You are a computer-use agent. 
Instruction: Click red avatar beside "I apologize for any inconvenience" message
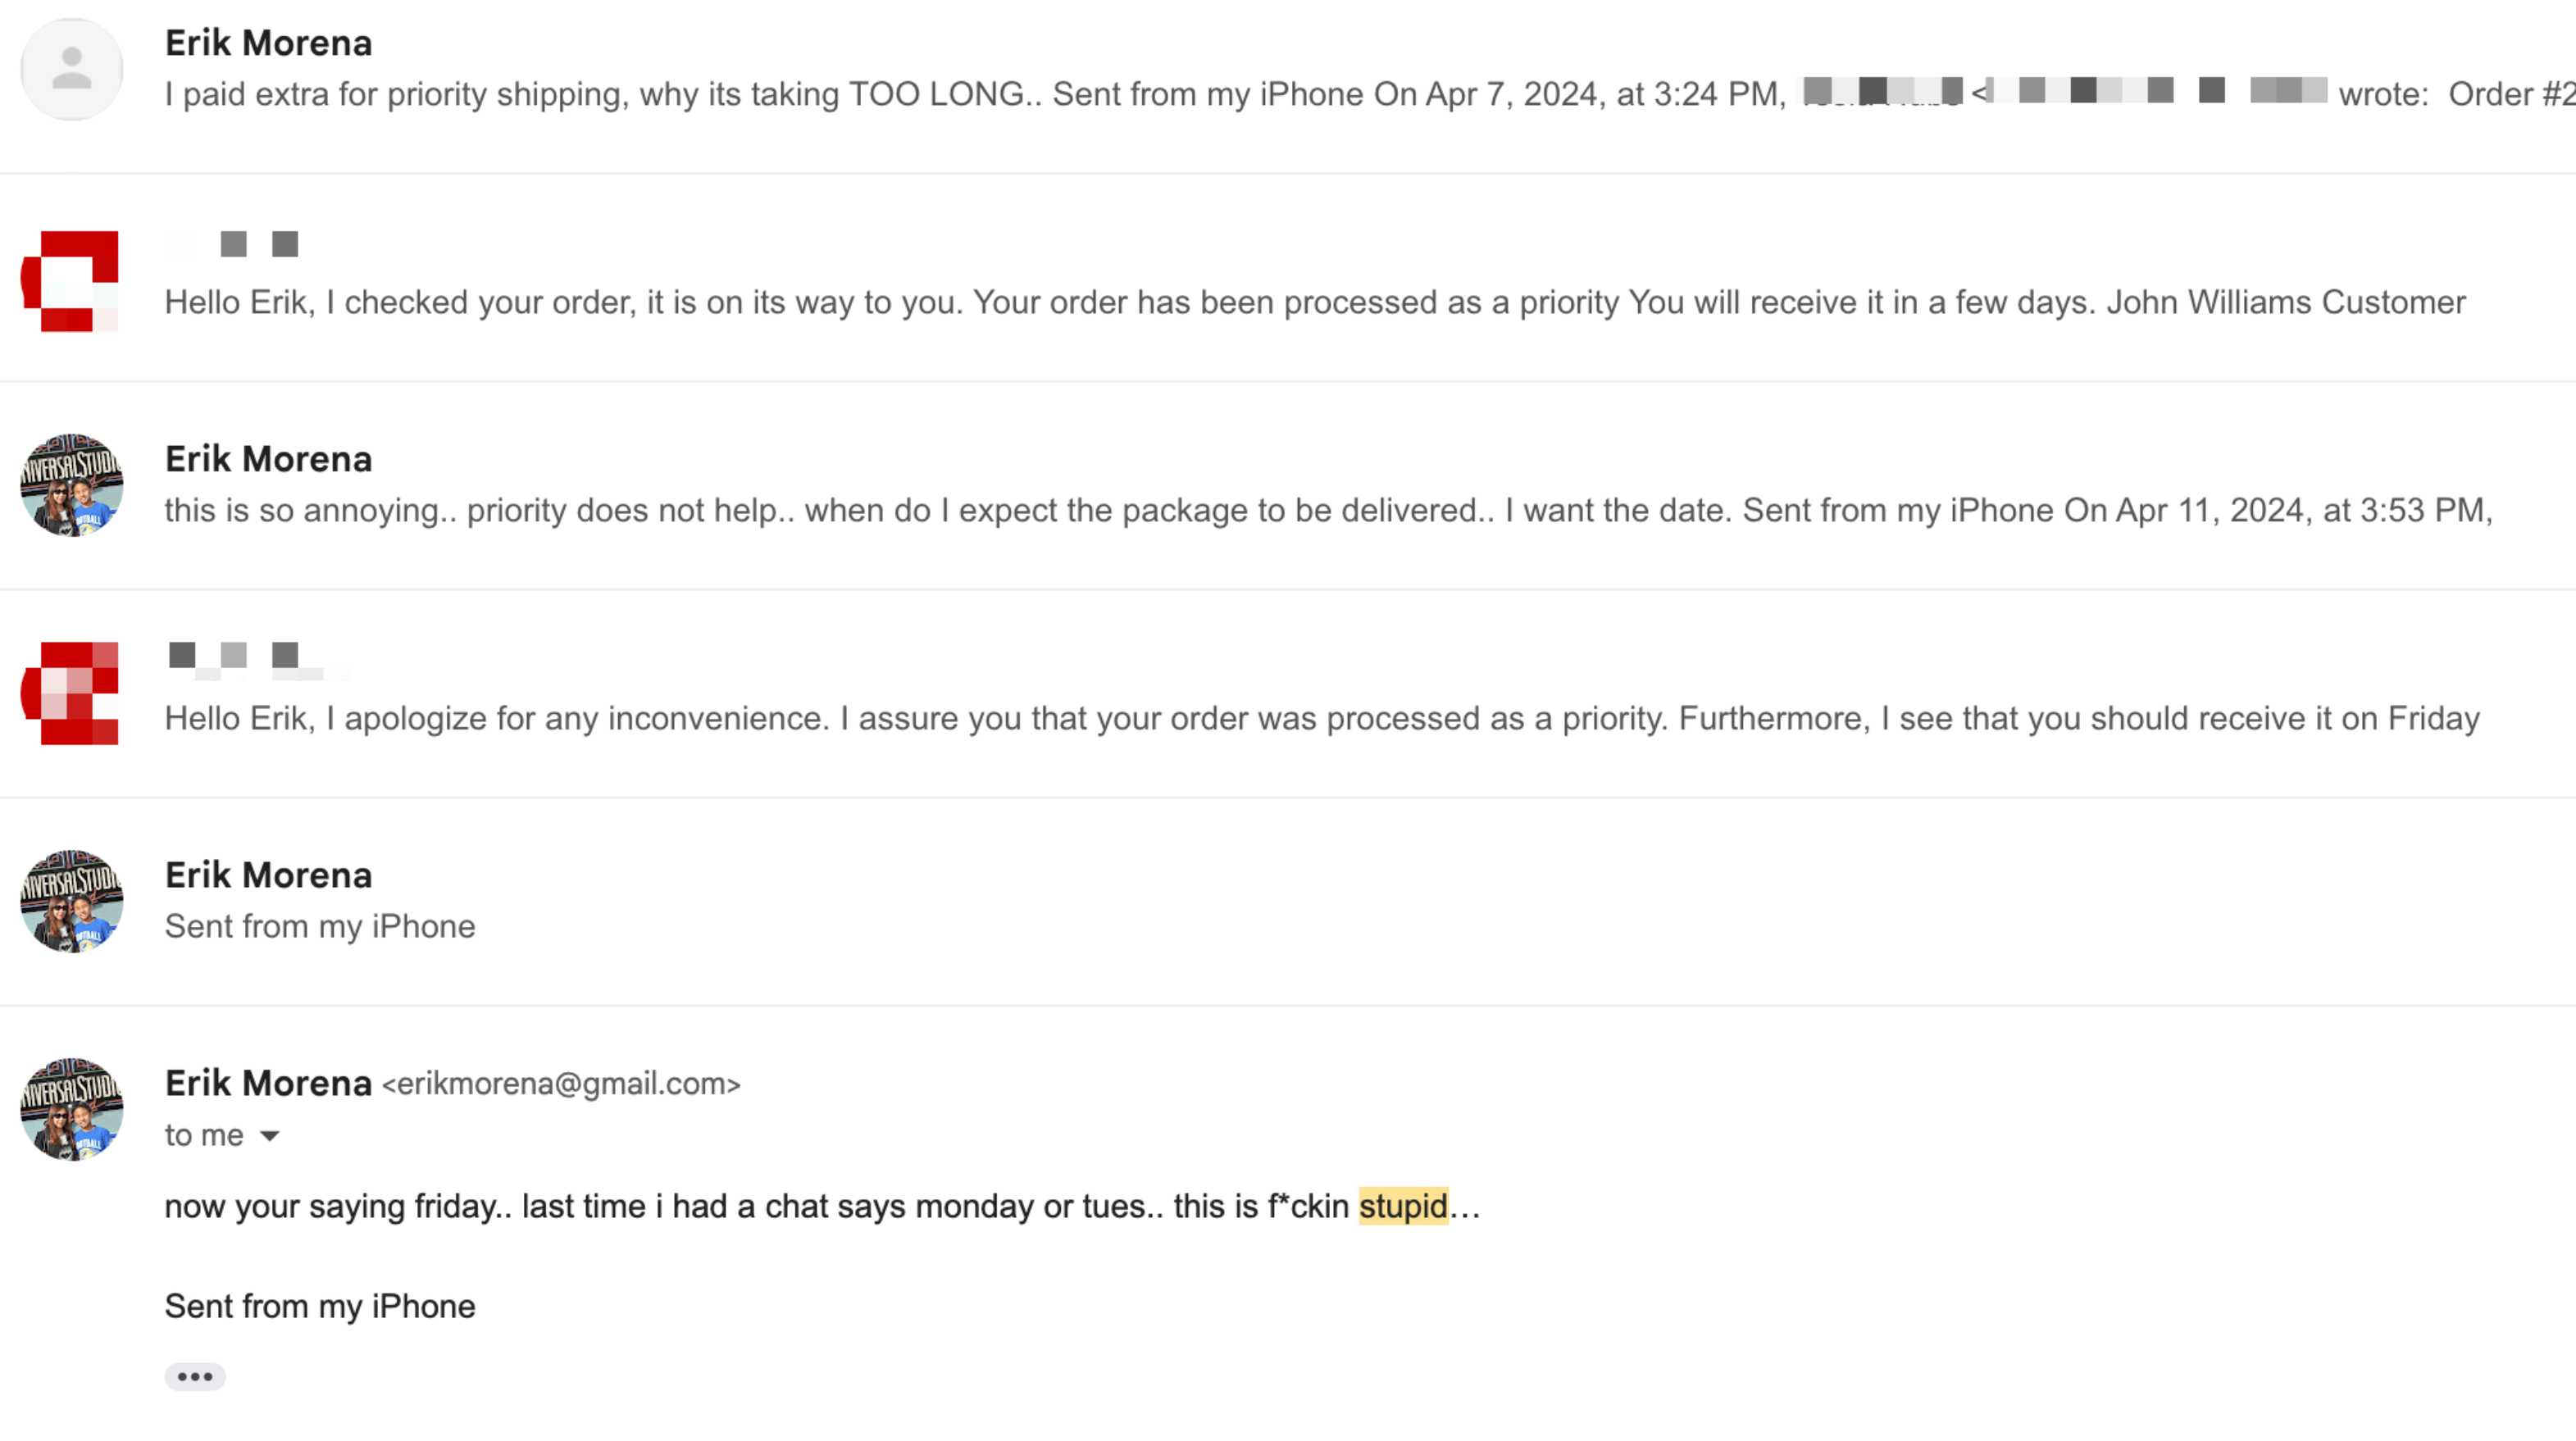71,693
